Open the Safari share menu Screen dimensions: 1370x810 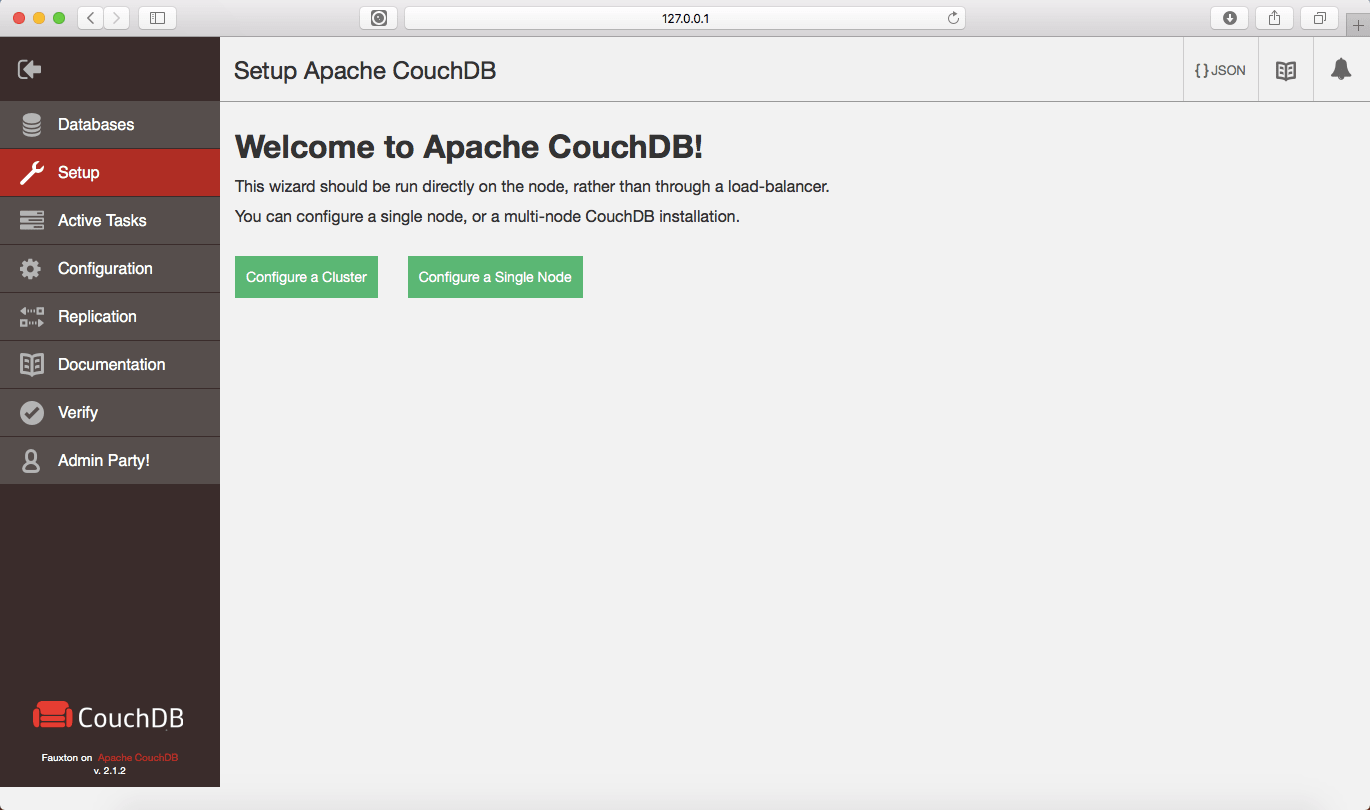coord(1275,18)
